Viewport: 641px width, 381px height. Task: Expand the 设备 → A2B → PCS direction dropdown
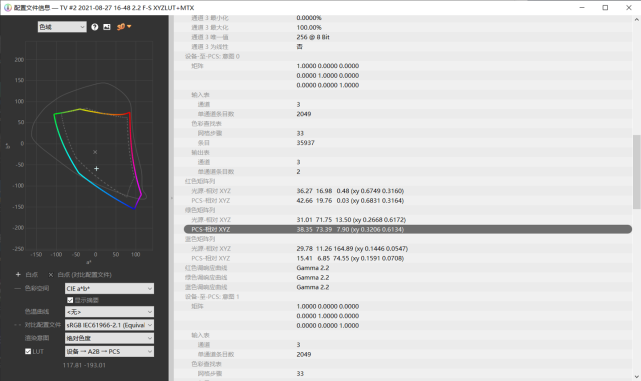point(110,352)
